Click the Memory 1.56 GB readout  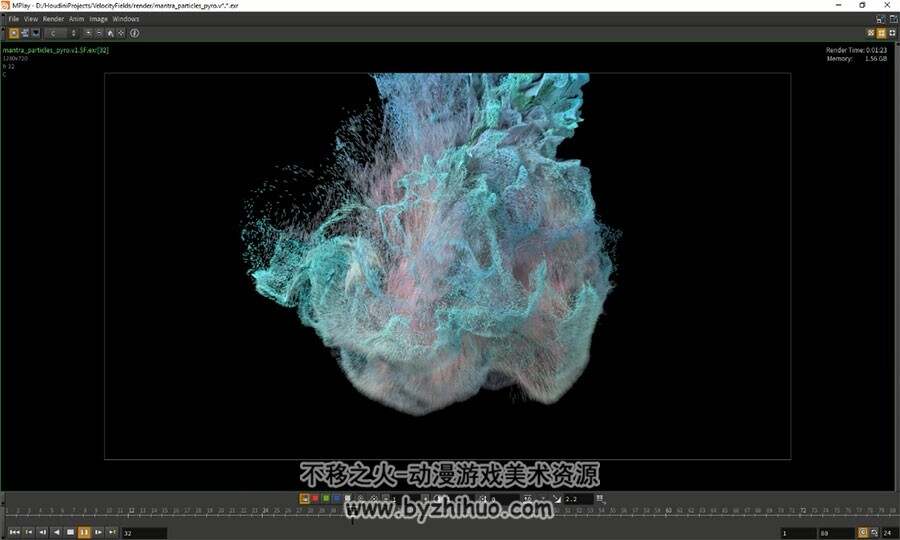[856, 59]
